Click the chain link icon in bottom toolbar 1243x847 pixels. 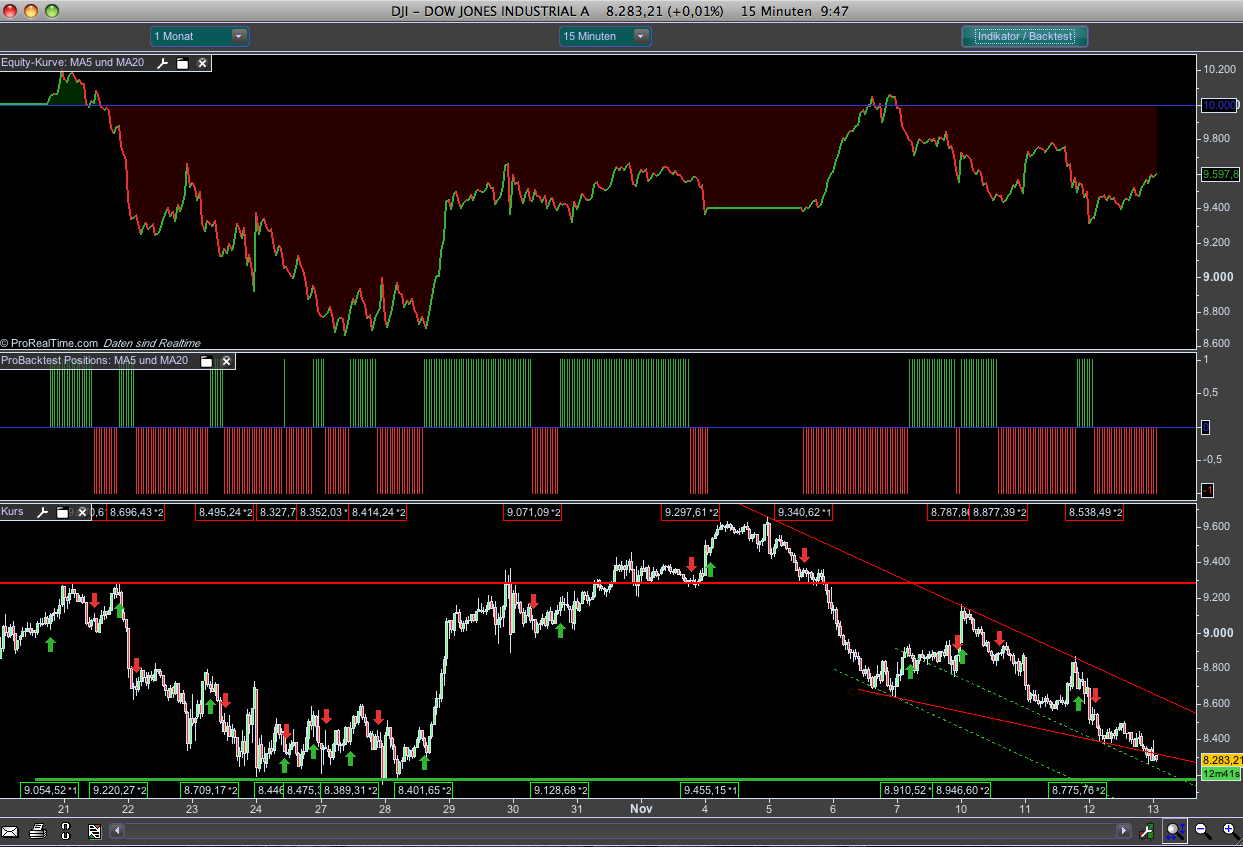[x=66, y=831]
